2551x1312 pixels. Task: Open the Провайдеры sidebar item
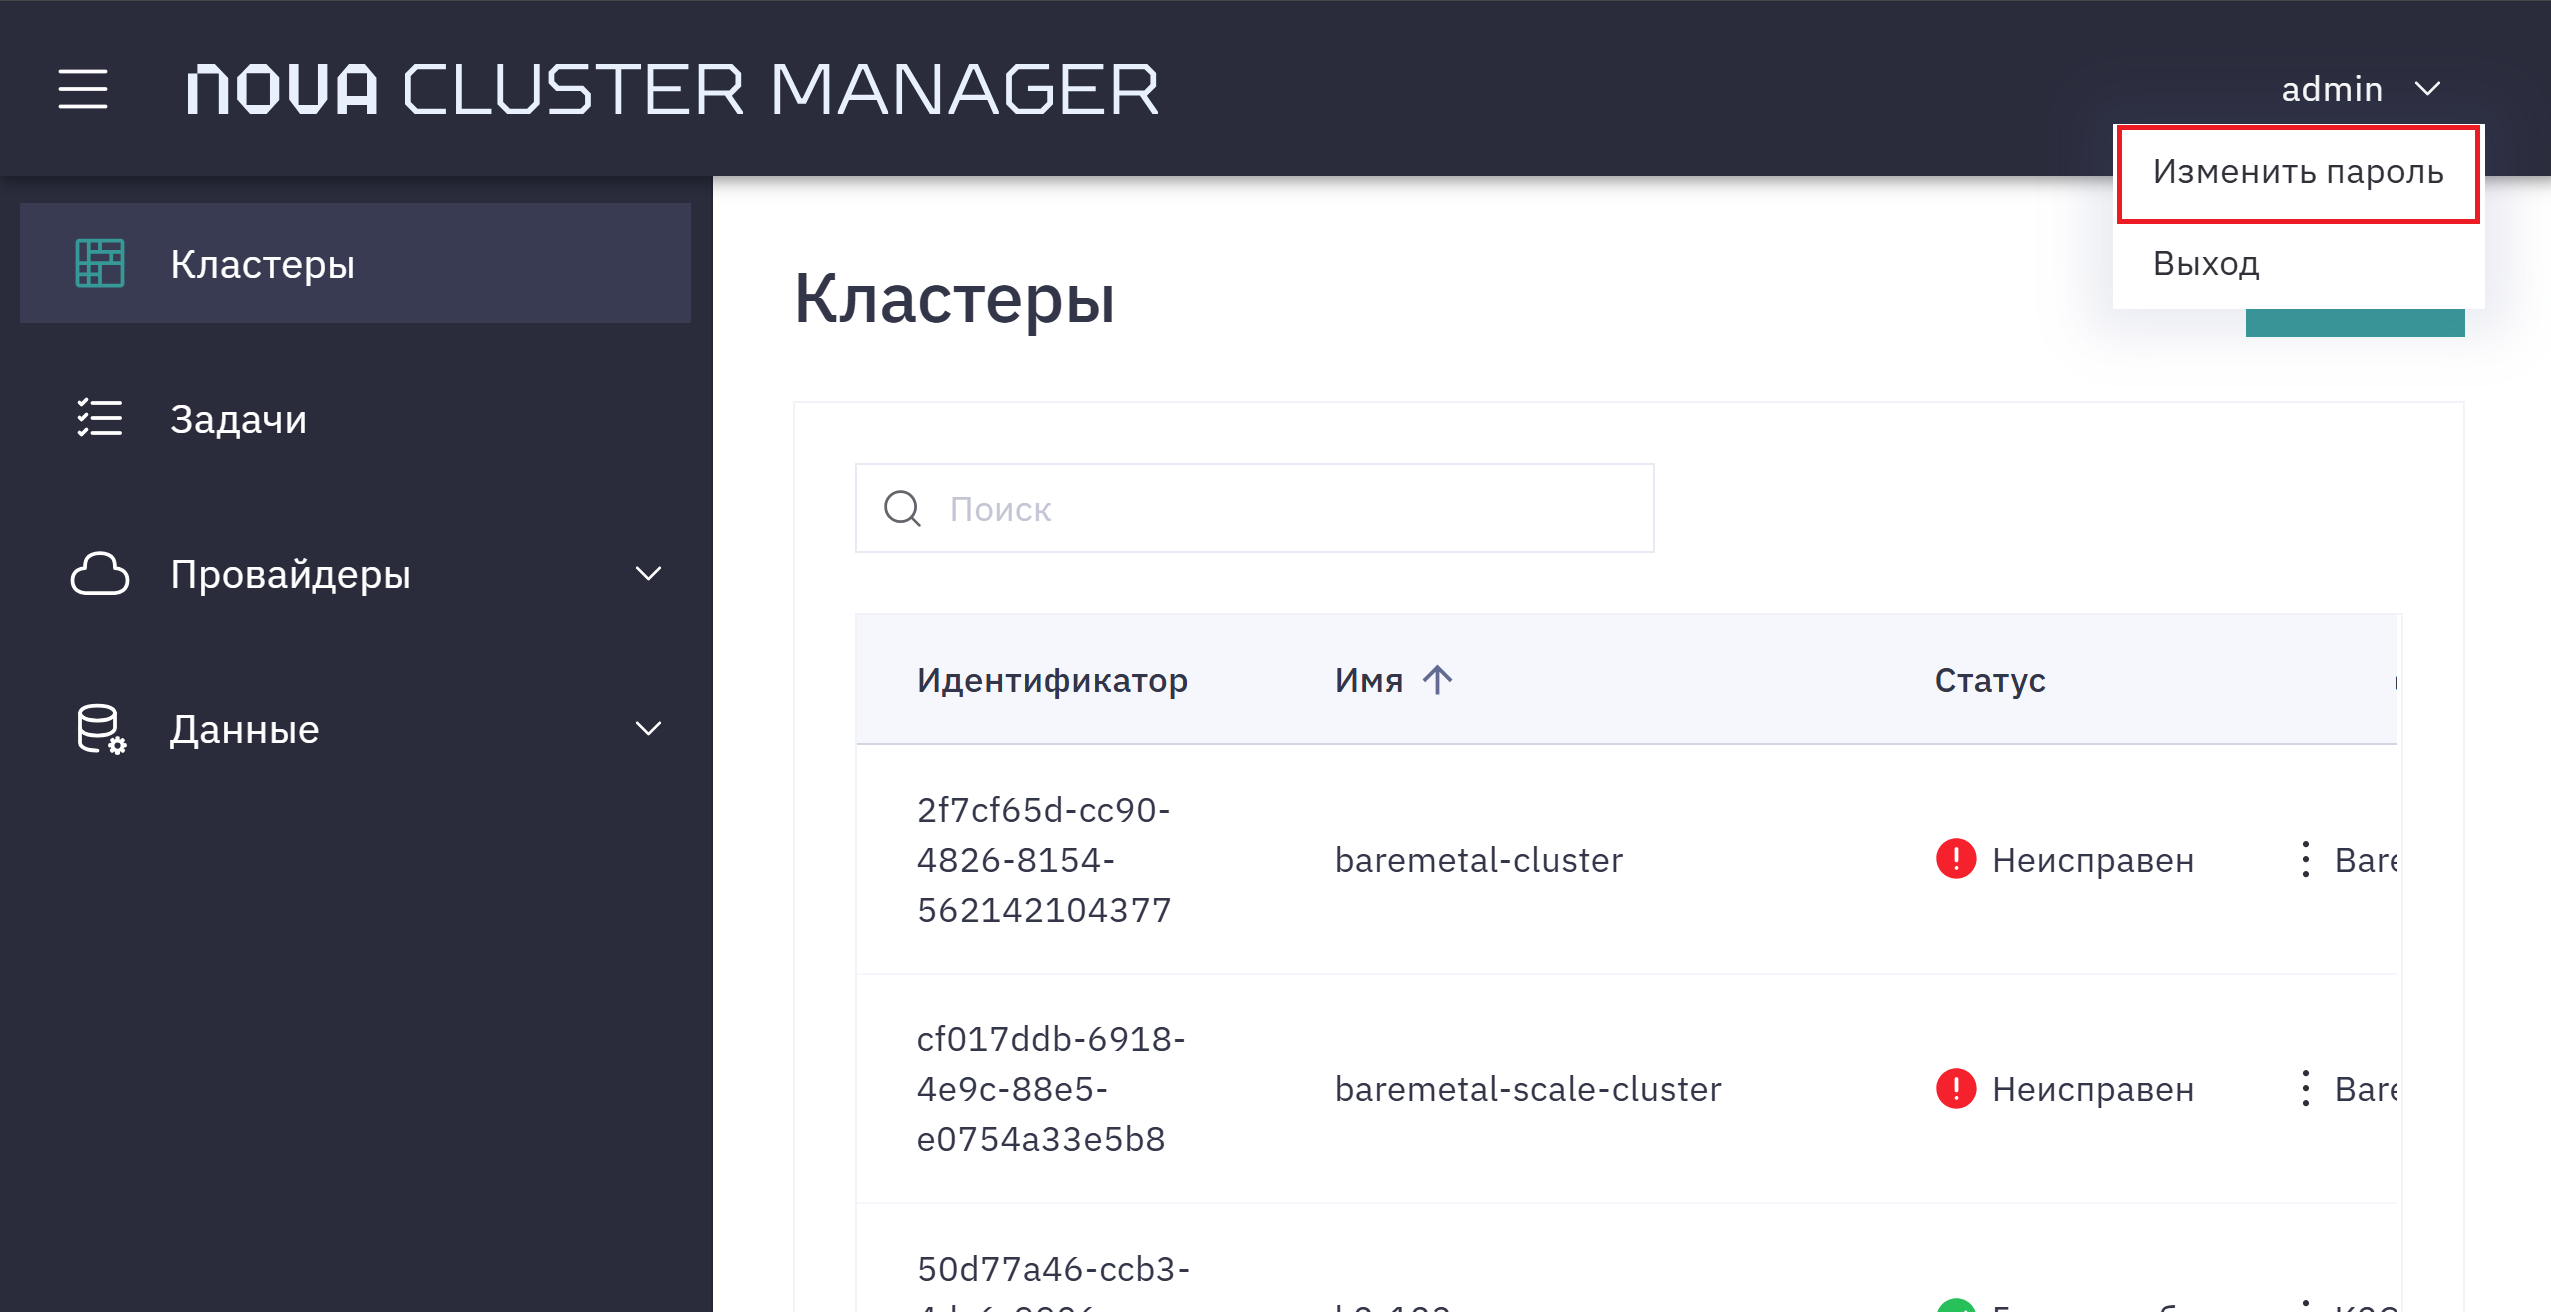(355, 574)
